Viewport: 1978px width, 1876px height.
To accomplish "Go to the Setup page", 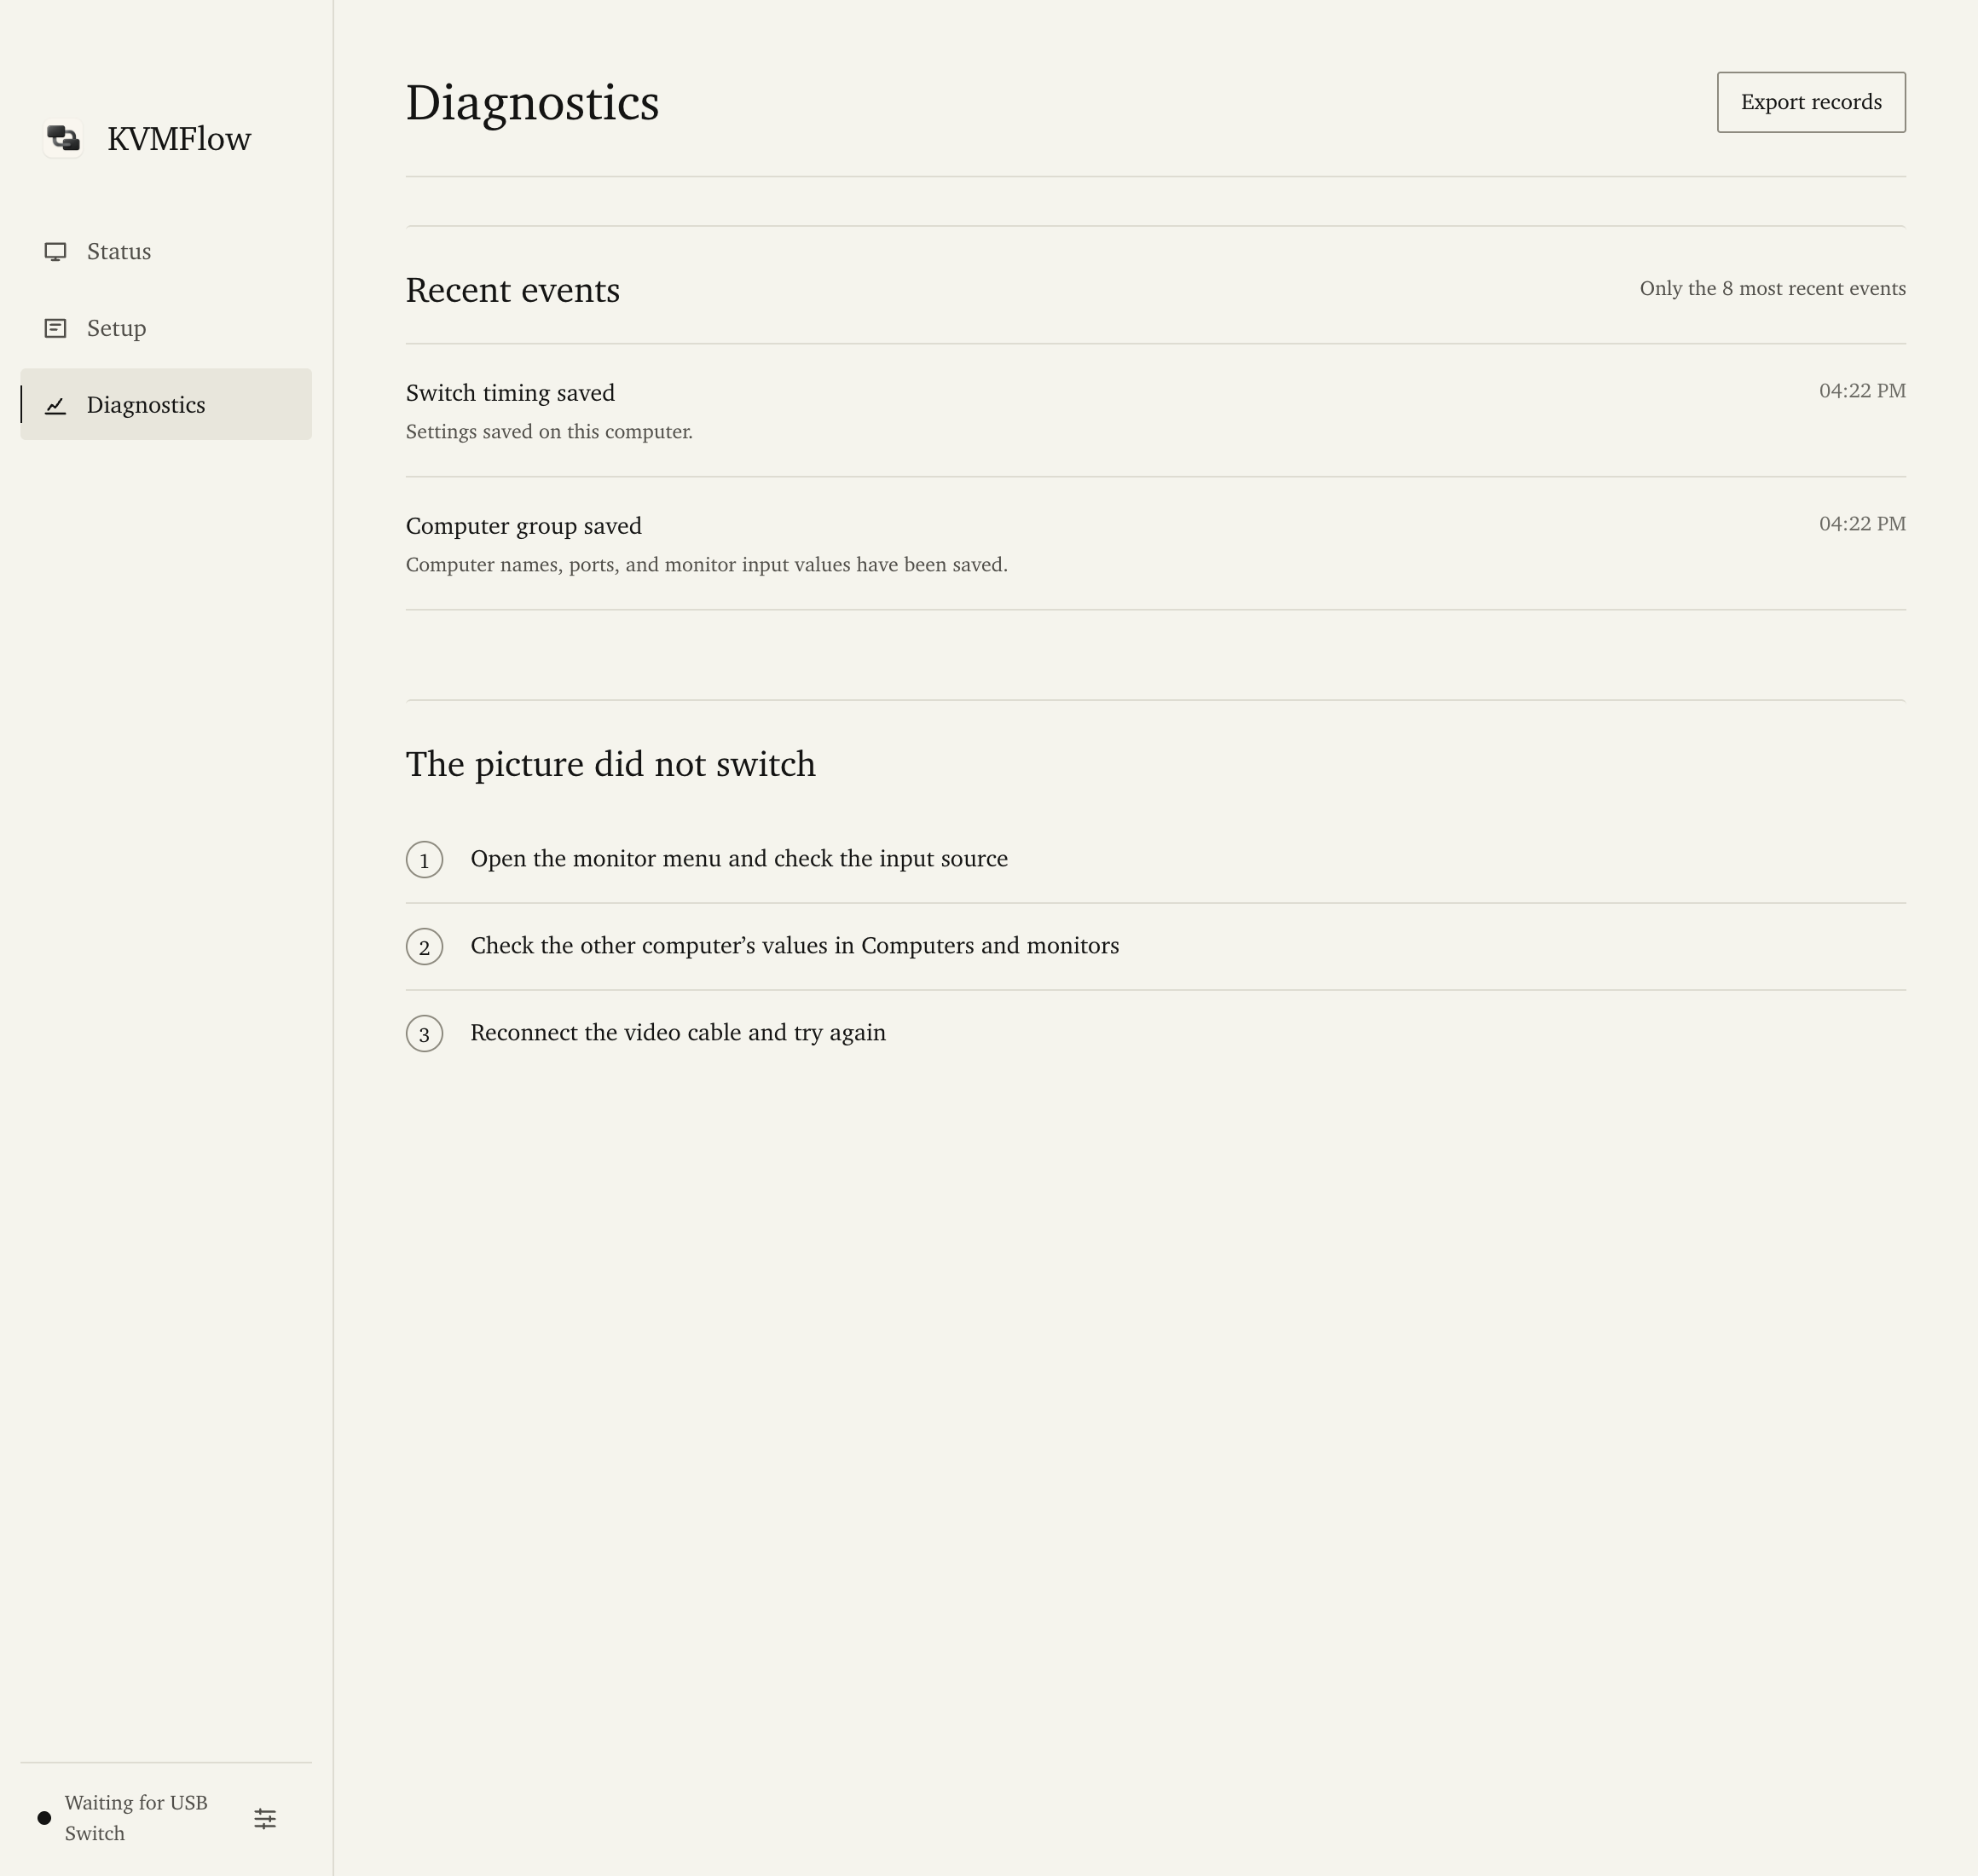I will tap(166, 328).
